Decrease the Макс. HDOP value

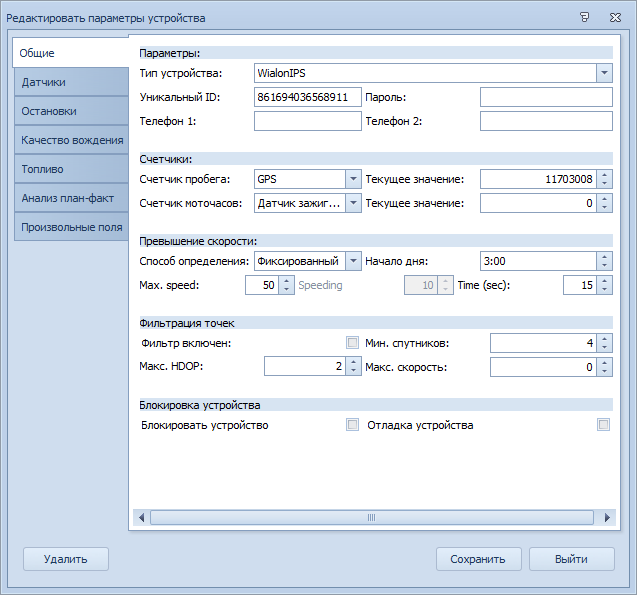(x=353, y=371)
